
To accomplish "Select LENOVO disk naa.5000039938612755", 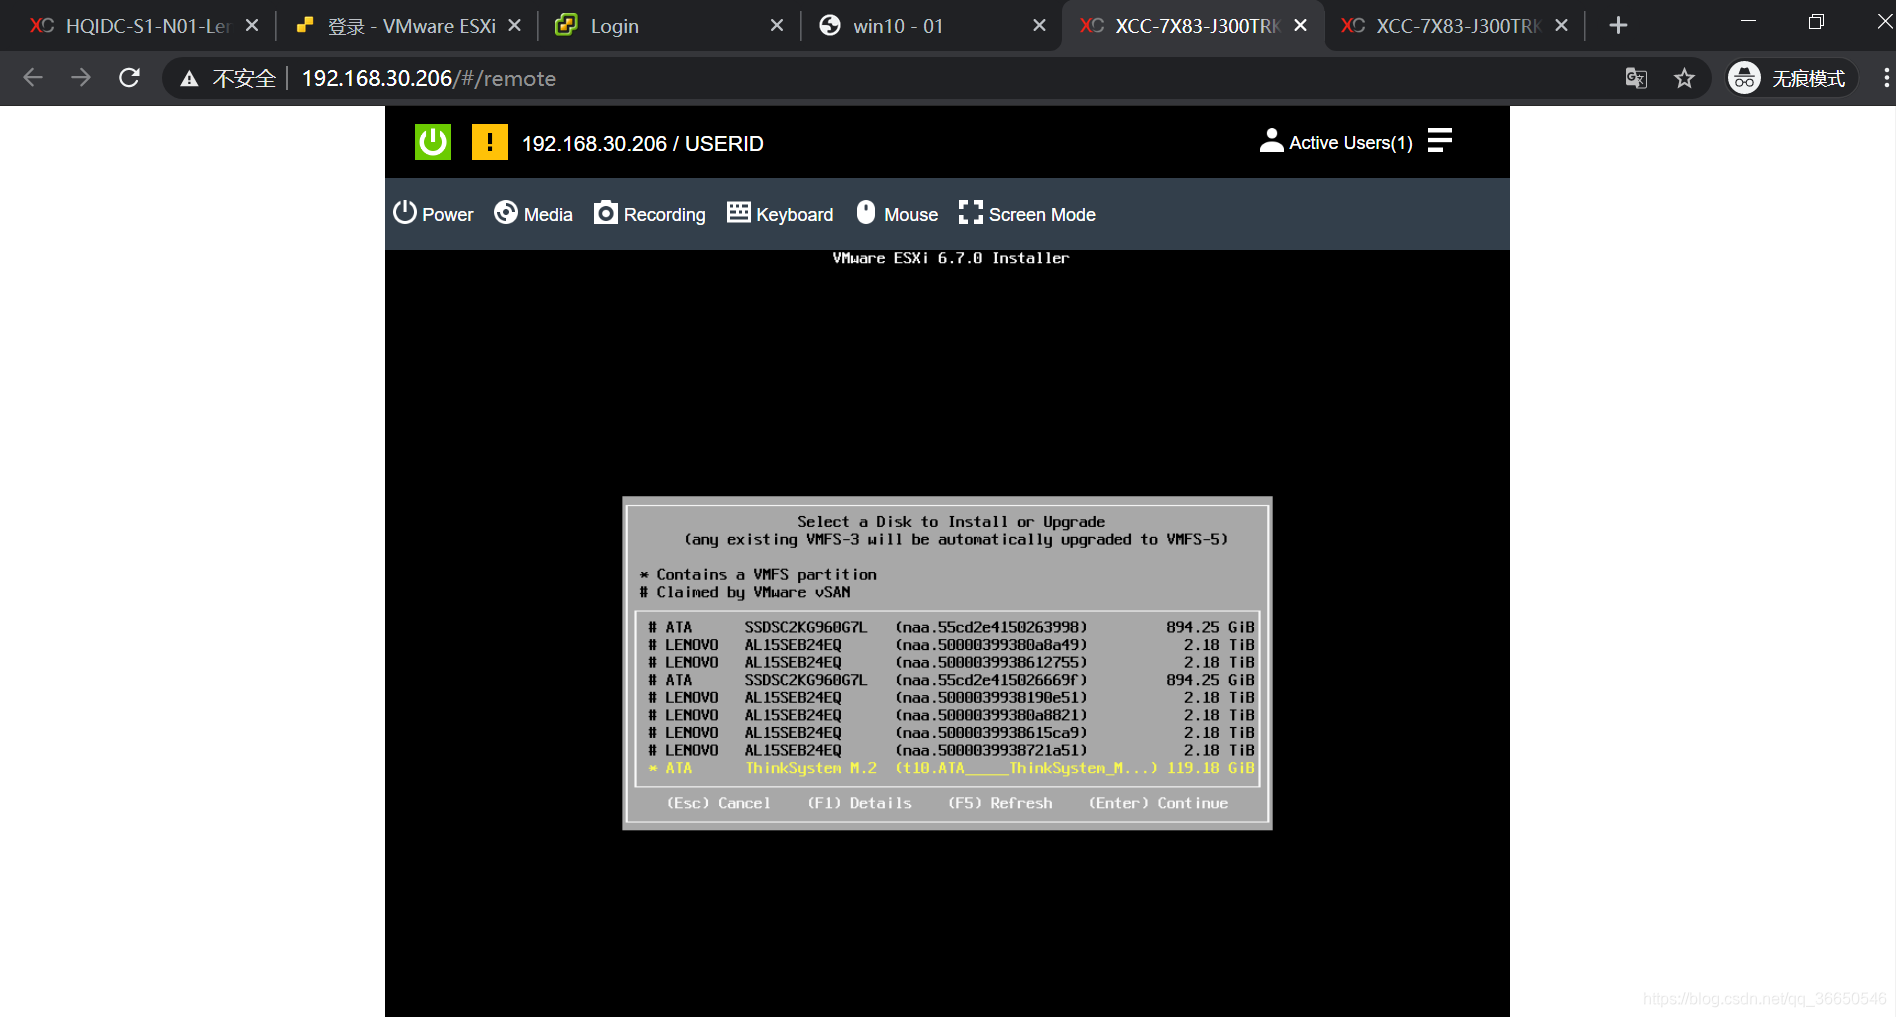I will (948, 662).
